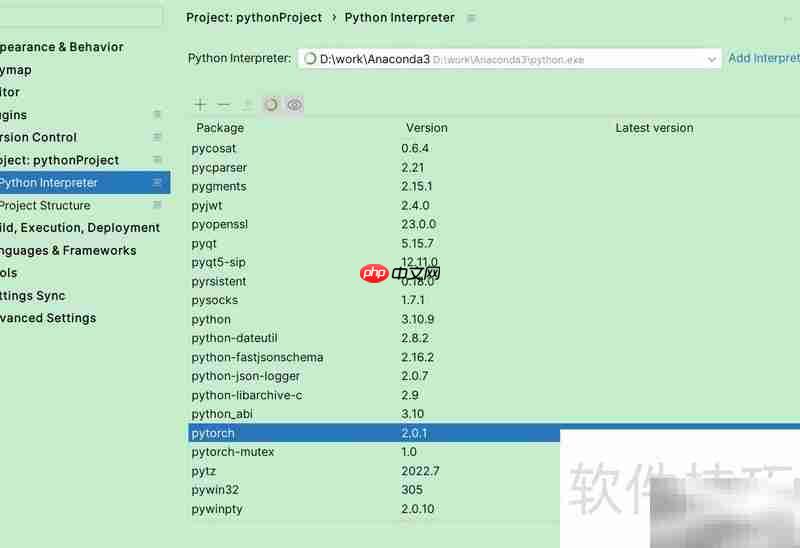Click the project-level icon beside Project: pythonProject
Screen dimensions: 800x548
157,160
